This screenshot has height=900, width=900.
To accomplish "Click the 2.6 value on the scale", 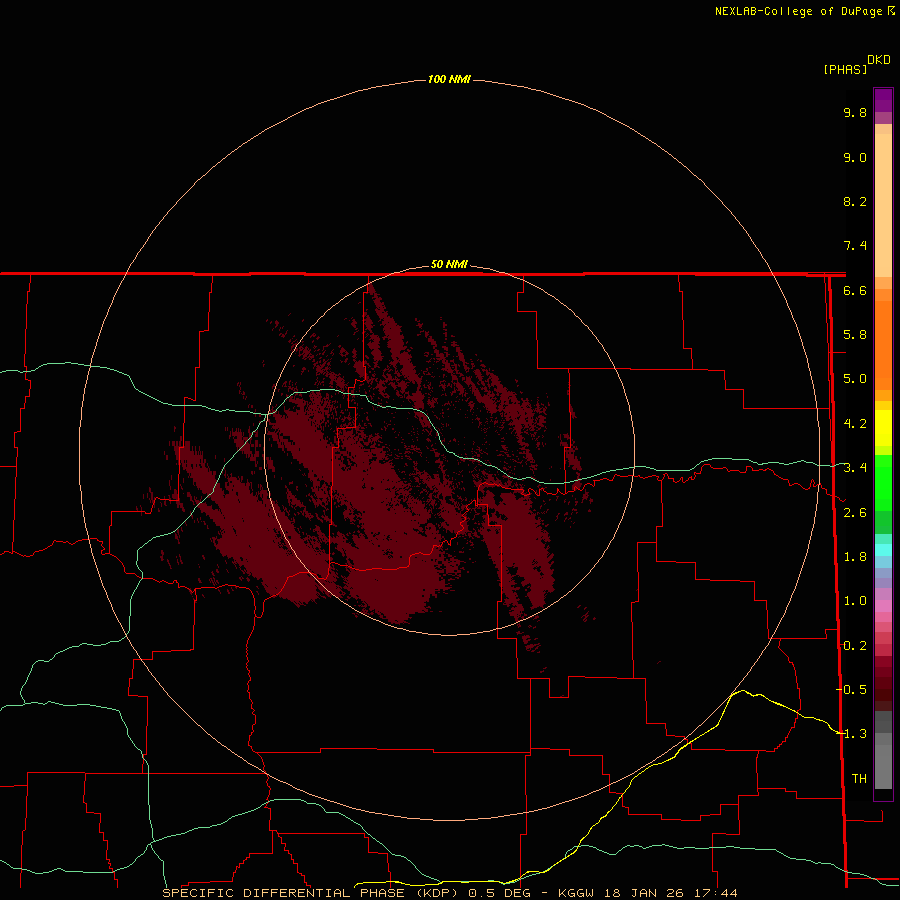I will pos(855,513).
